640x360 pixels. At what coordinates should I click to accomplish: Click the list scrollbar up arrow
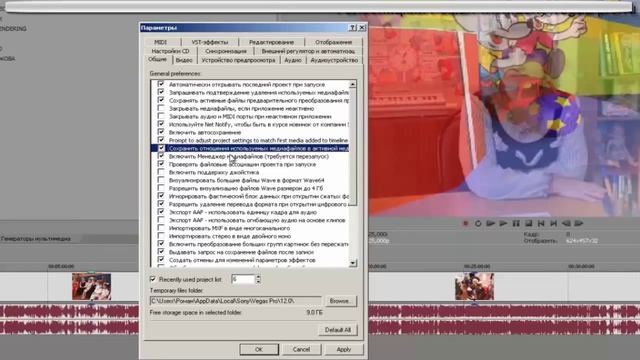click(353, 84)
